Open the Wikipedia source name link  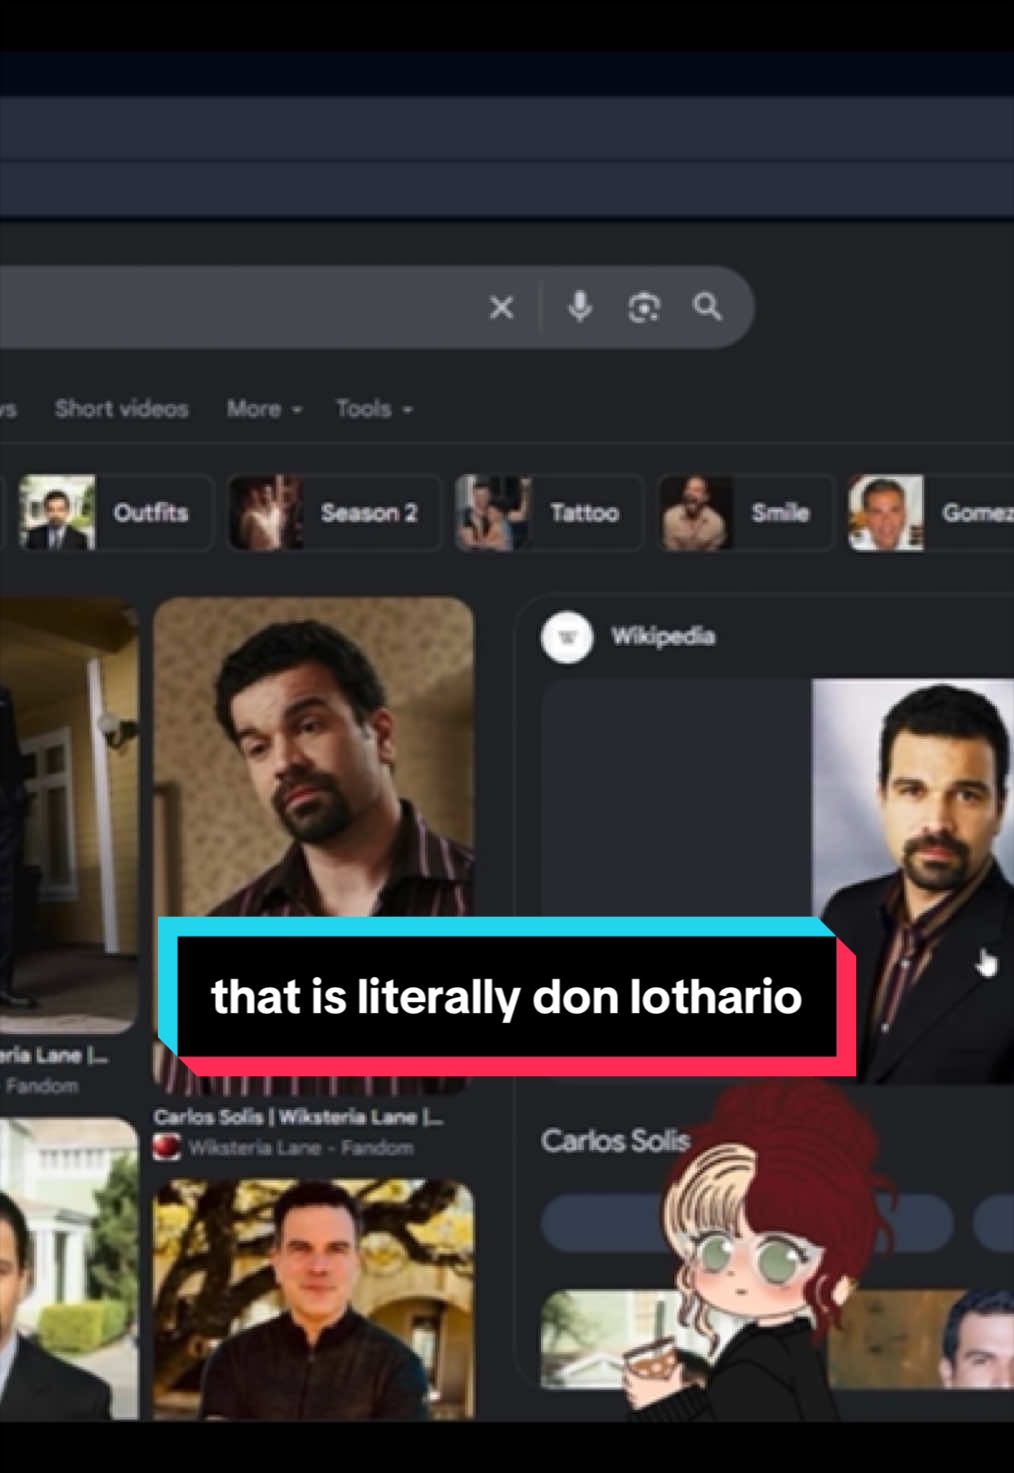(663, 637)
